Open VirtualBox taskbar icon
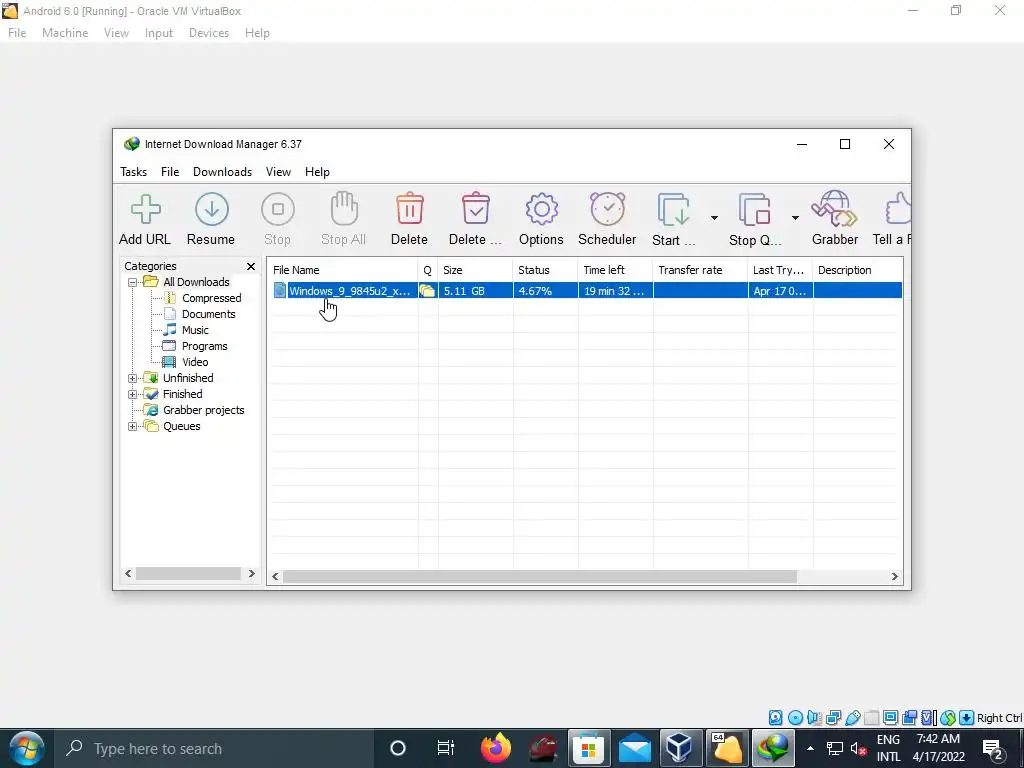 coord(679,748)
